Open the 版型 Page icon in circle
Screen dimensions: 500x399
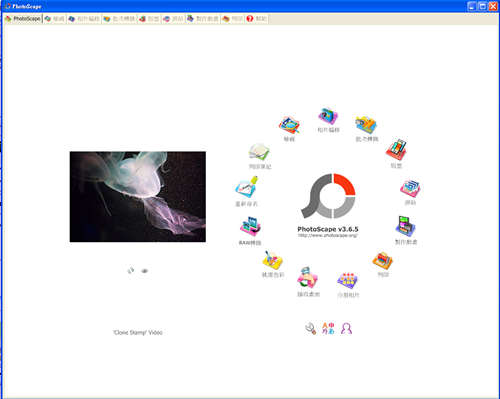pyautogui.click(x=396, y=150)
